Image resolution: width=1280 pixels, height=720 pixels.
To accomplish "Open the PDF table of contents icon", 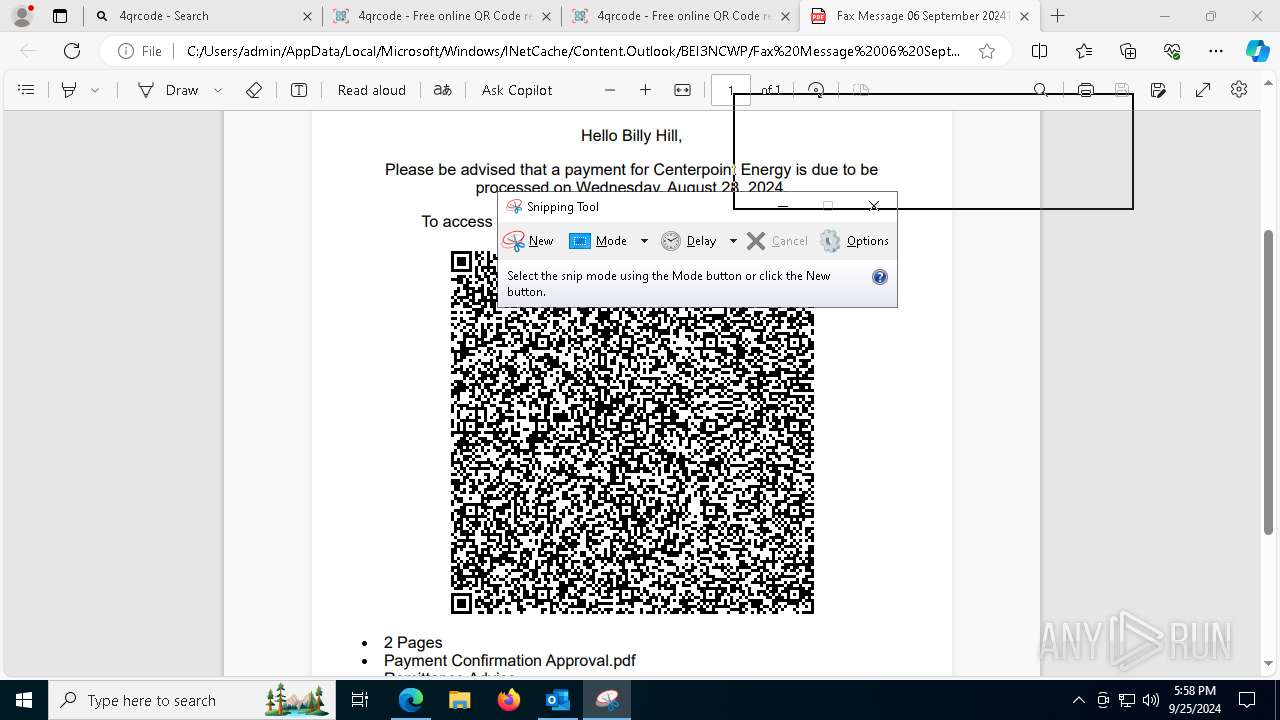I will 27,90.
